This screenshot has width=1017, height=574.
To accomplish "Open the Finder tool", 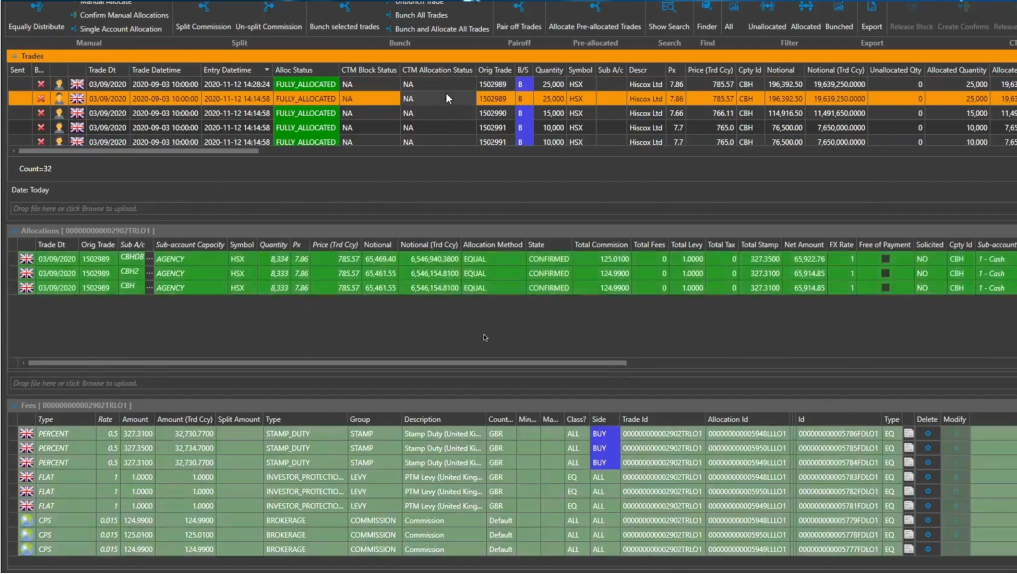I will pyautogui.click(x=706, y=16).
